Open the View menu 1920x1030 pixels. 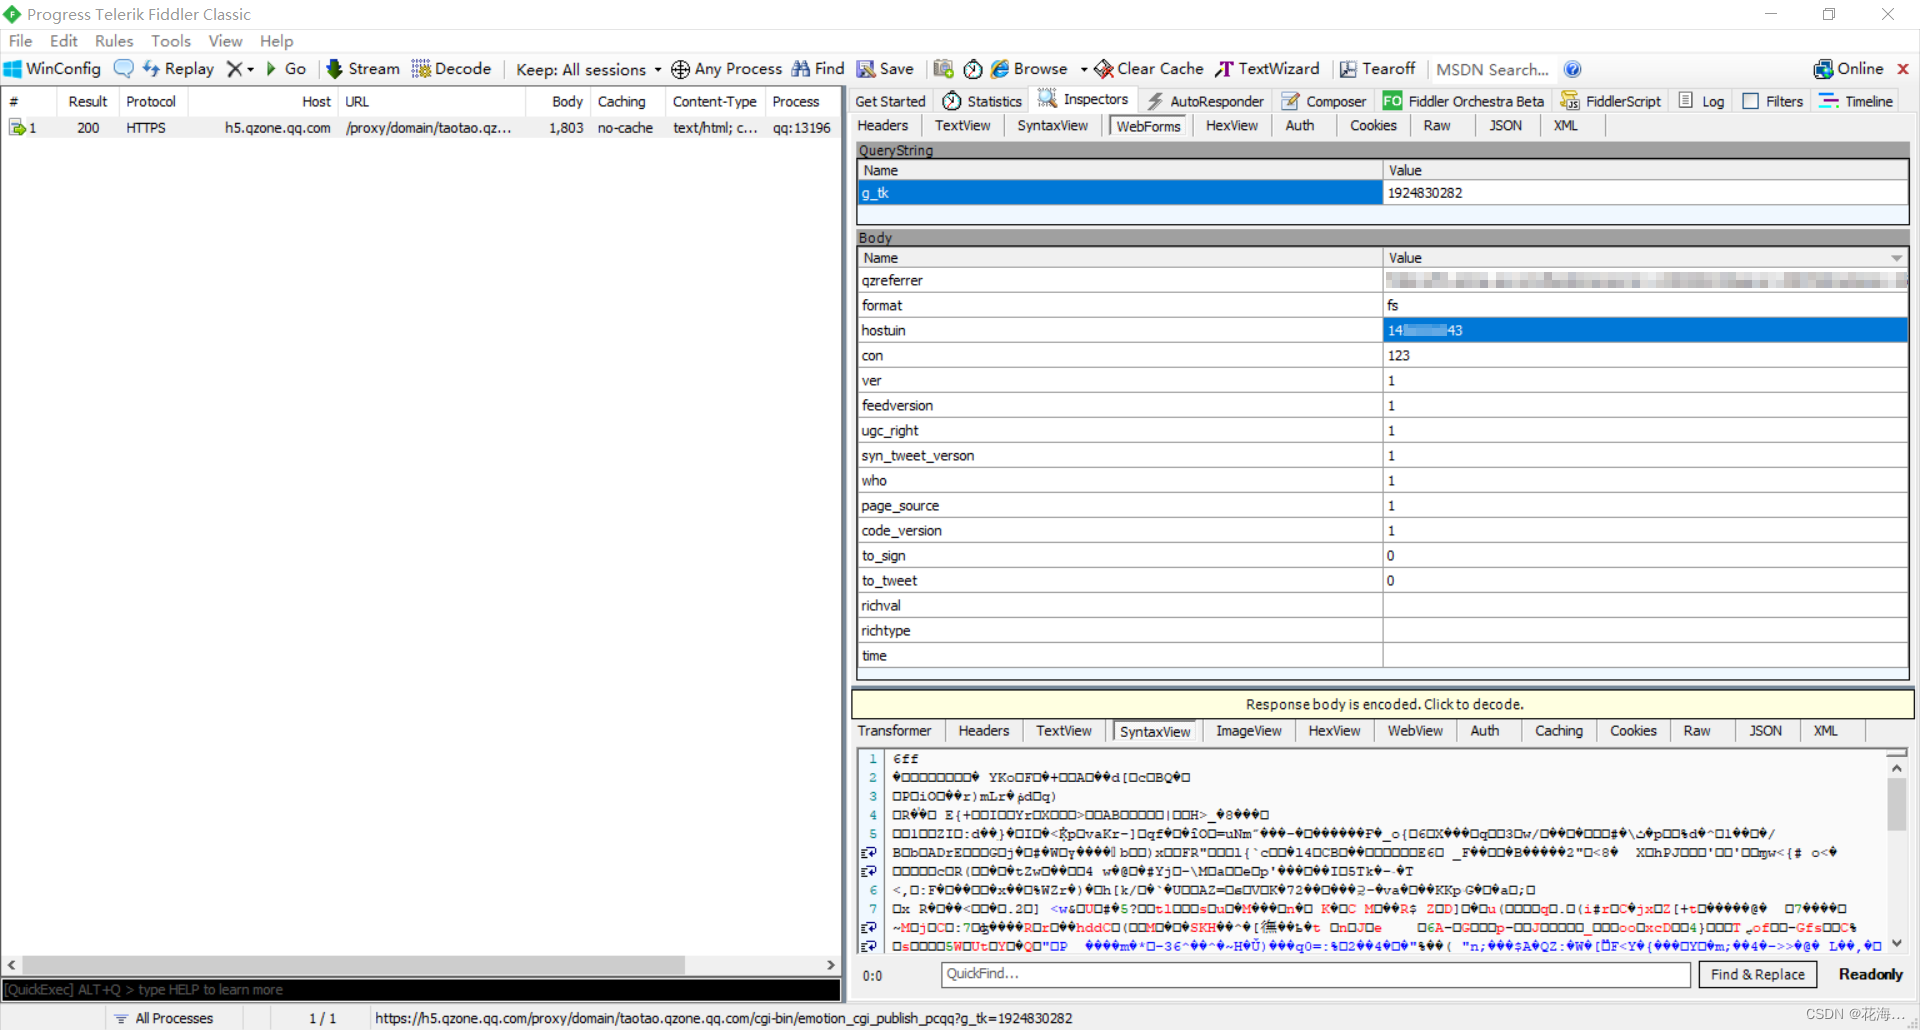[225, 41]
